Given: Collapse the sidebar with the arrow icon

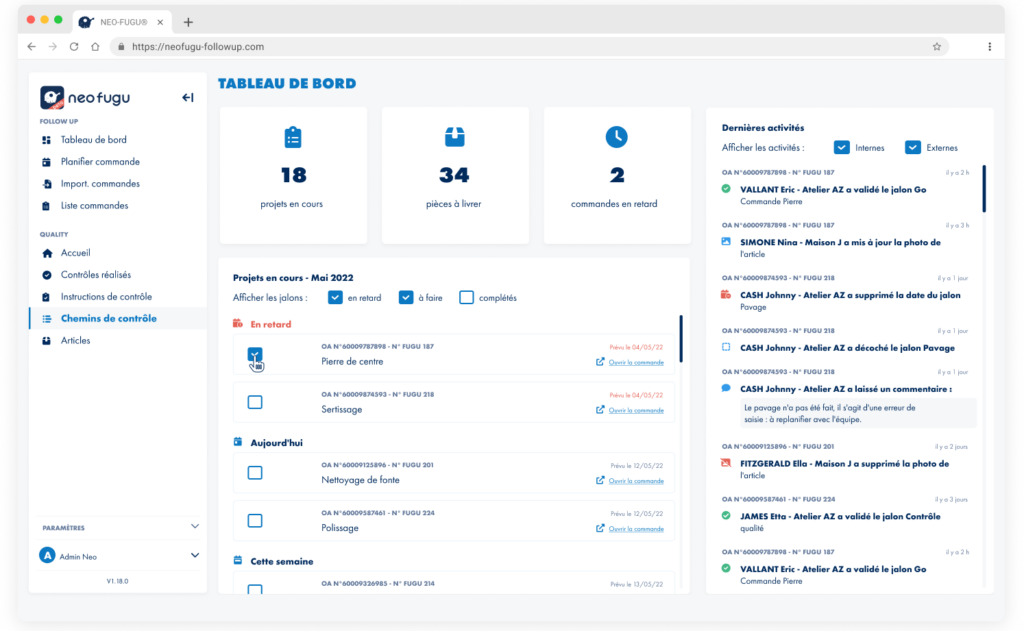Looking at the screenshot, I should pyautogui.click(x=188, y=97).
